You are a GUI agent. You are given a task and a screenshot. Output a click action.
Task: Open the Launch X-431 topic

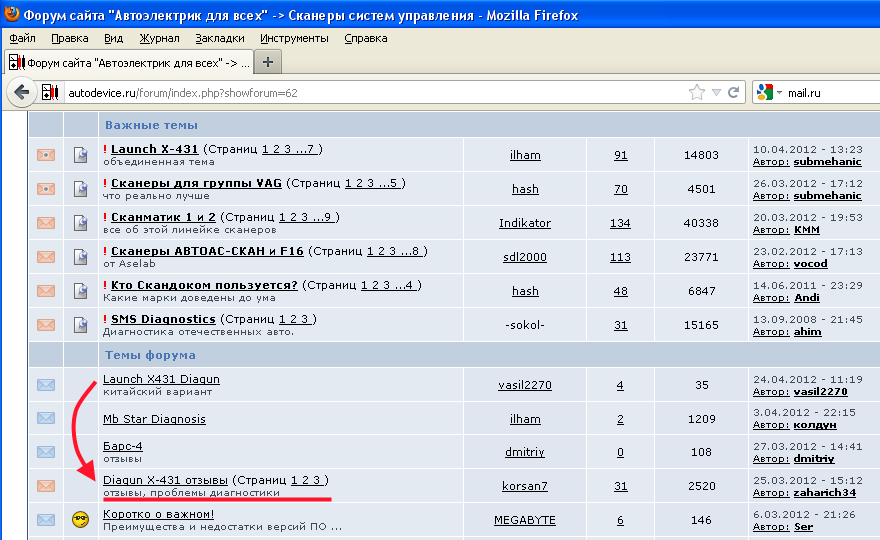[x=154, y=149]
